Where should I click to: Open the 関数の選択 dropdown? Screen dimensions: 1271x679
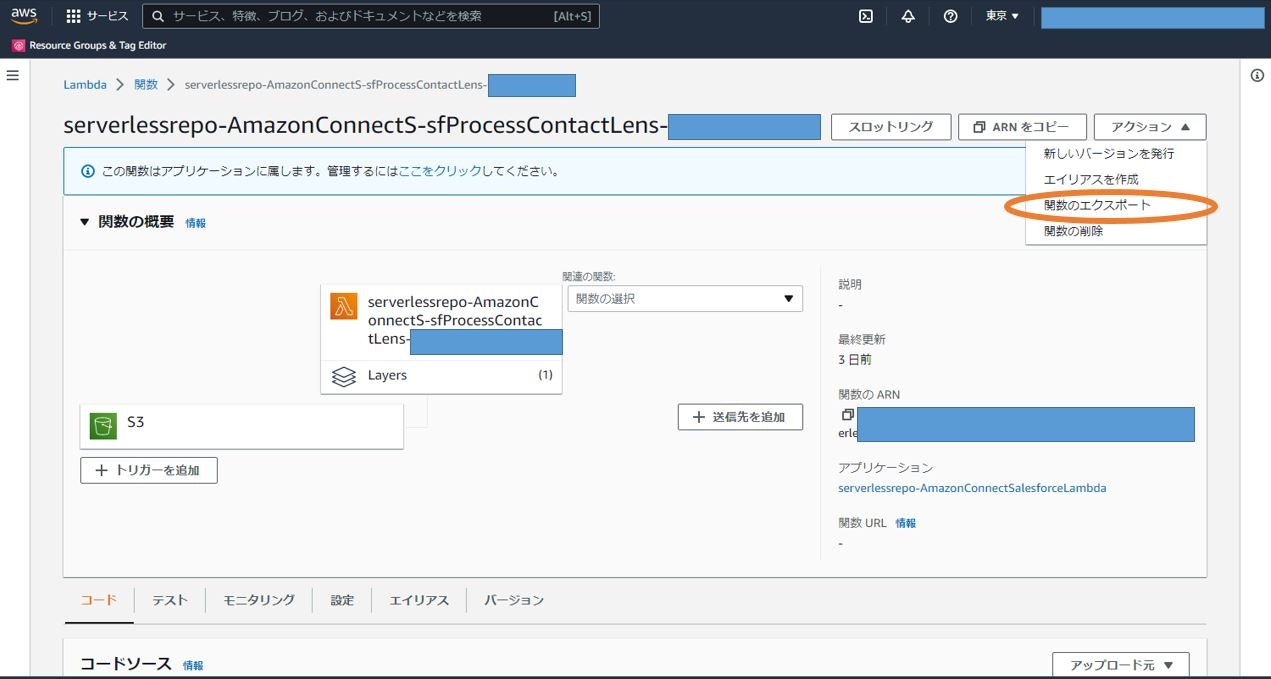685,299
